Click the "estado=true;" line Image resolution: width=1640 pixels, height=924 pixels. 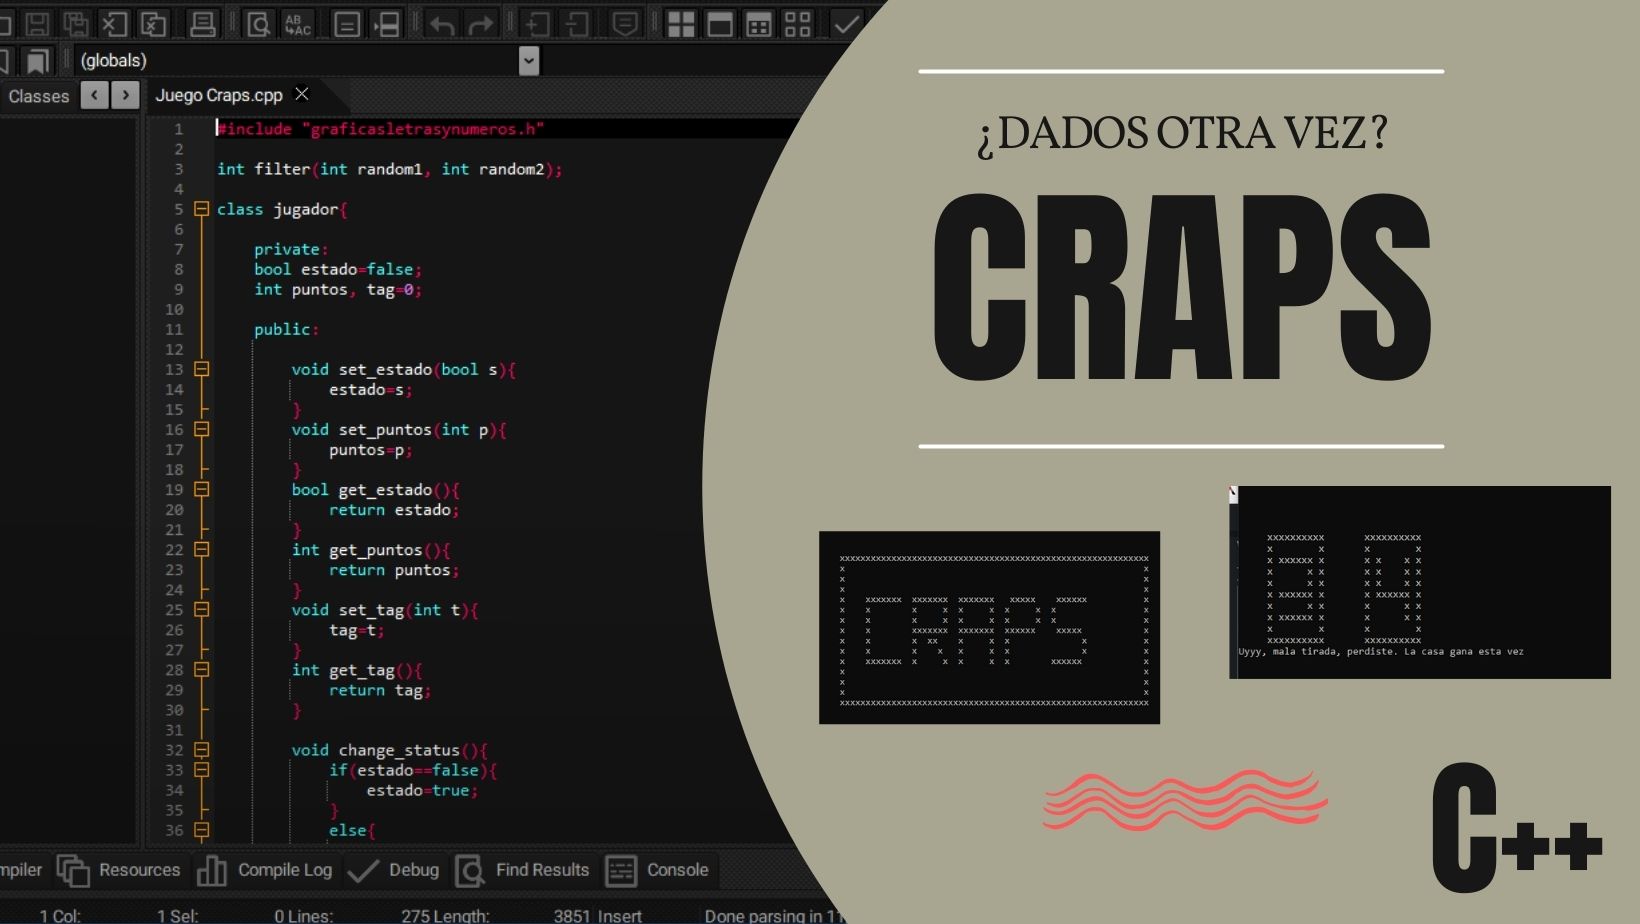(x=422, y=790)
